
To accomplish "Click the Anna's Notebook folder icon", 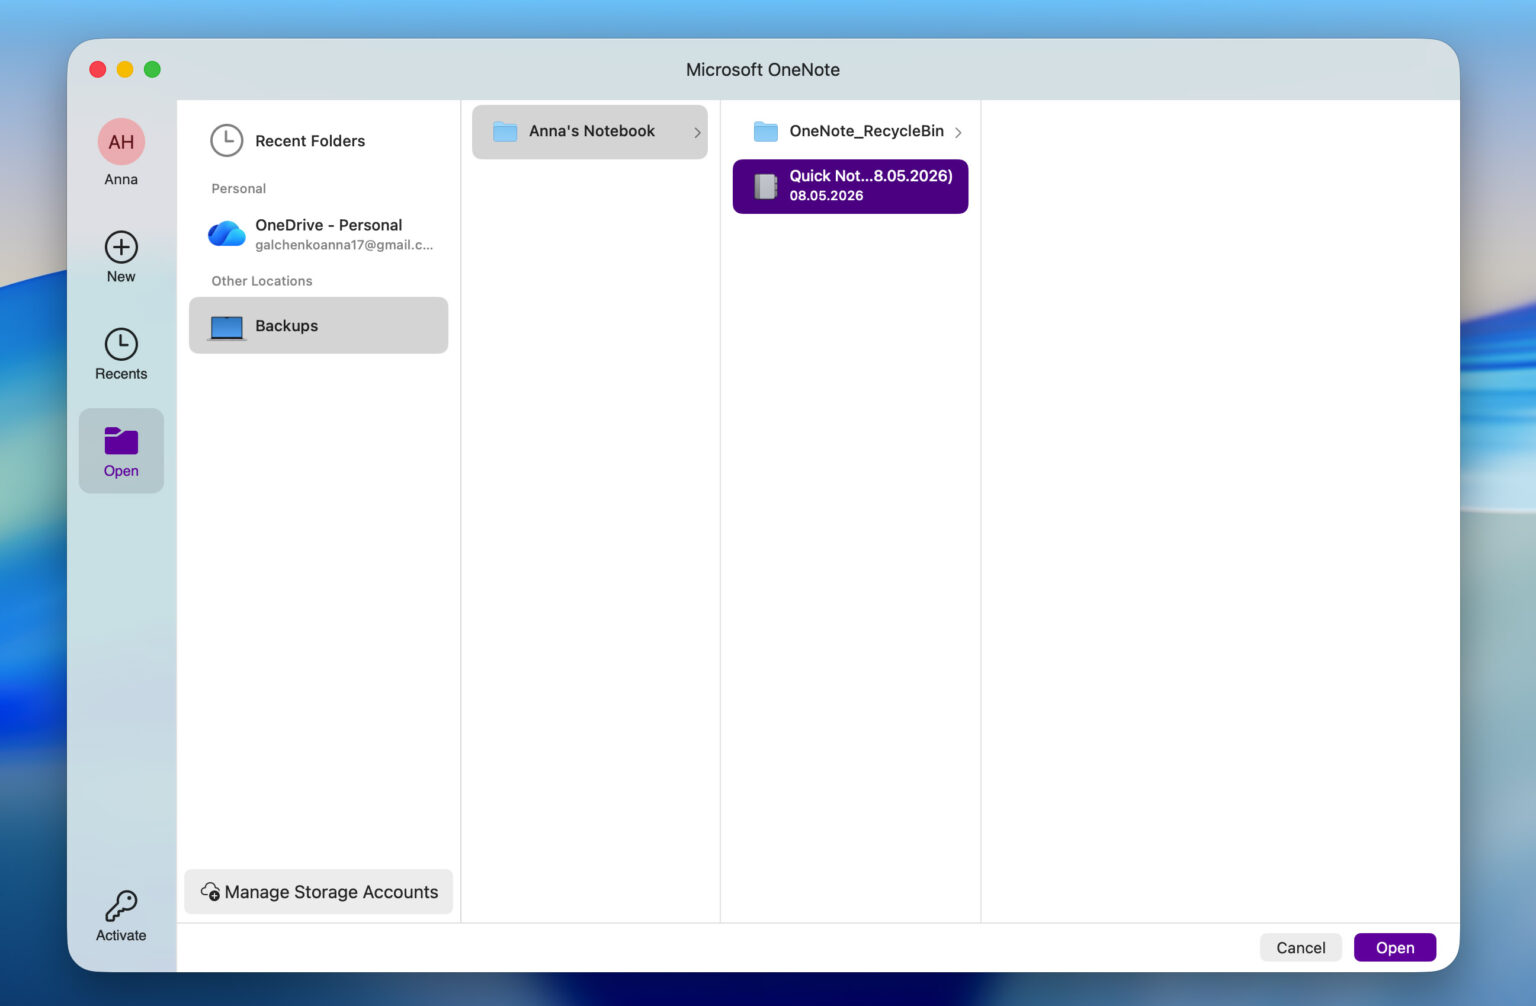I will [x=505, y=132].
